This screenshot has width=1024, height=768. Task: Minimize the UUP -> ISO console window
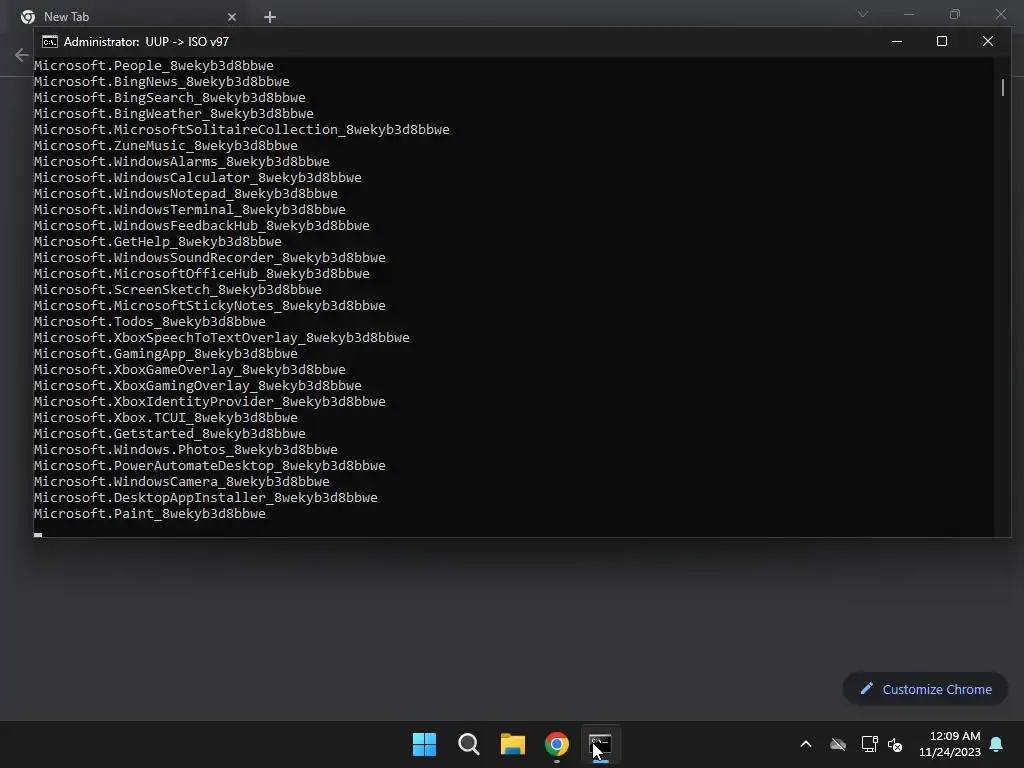click(x=897, y=41)
